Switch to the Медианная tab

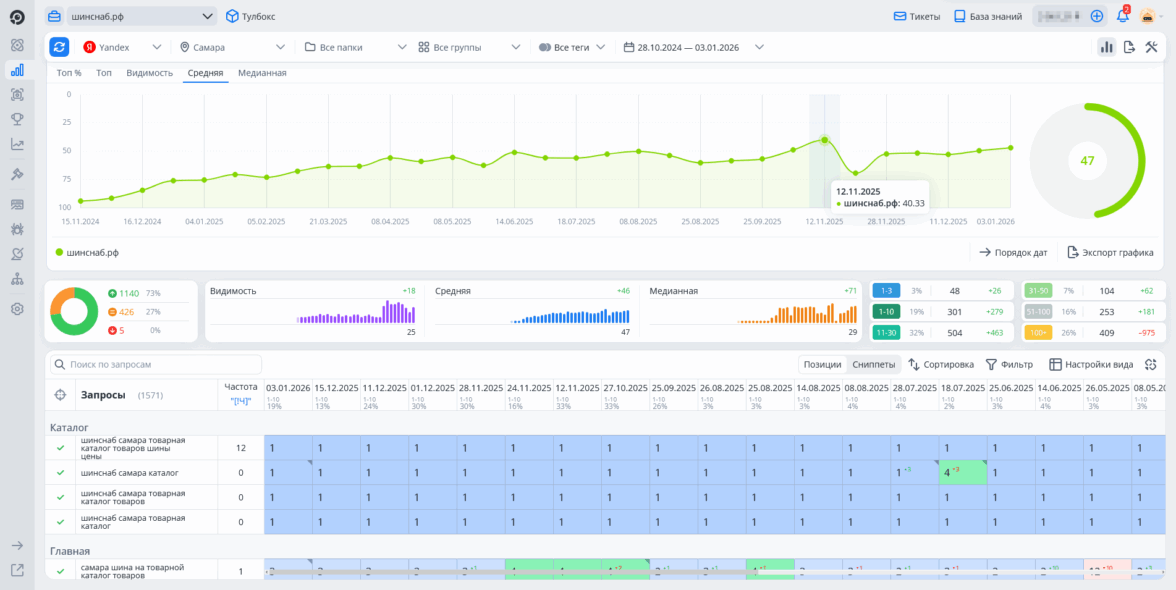pos(262,73)
